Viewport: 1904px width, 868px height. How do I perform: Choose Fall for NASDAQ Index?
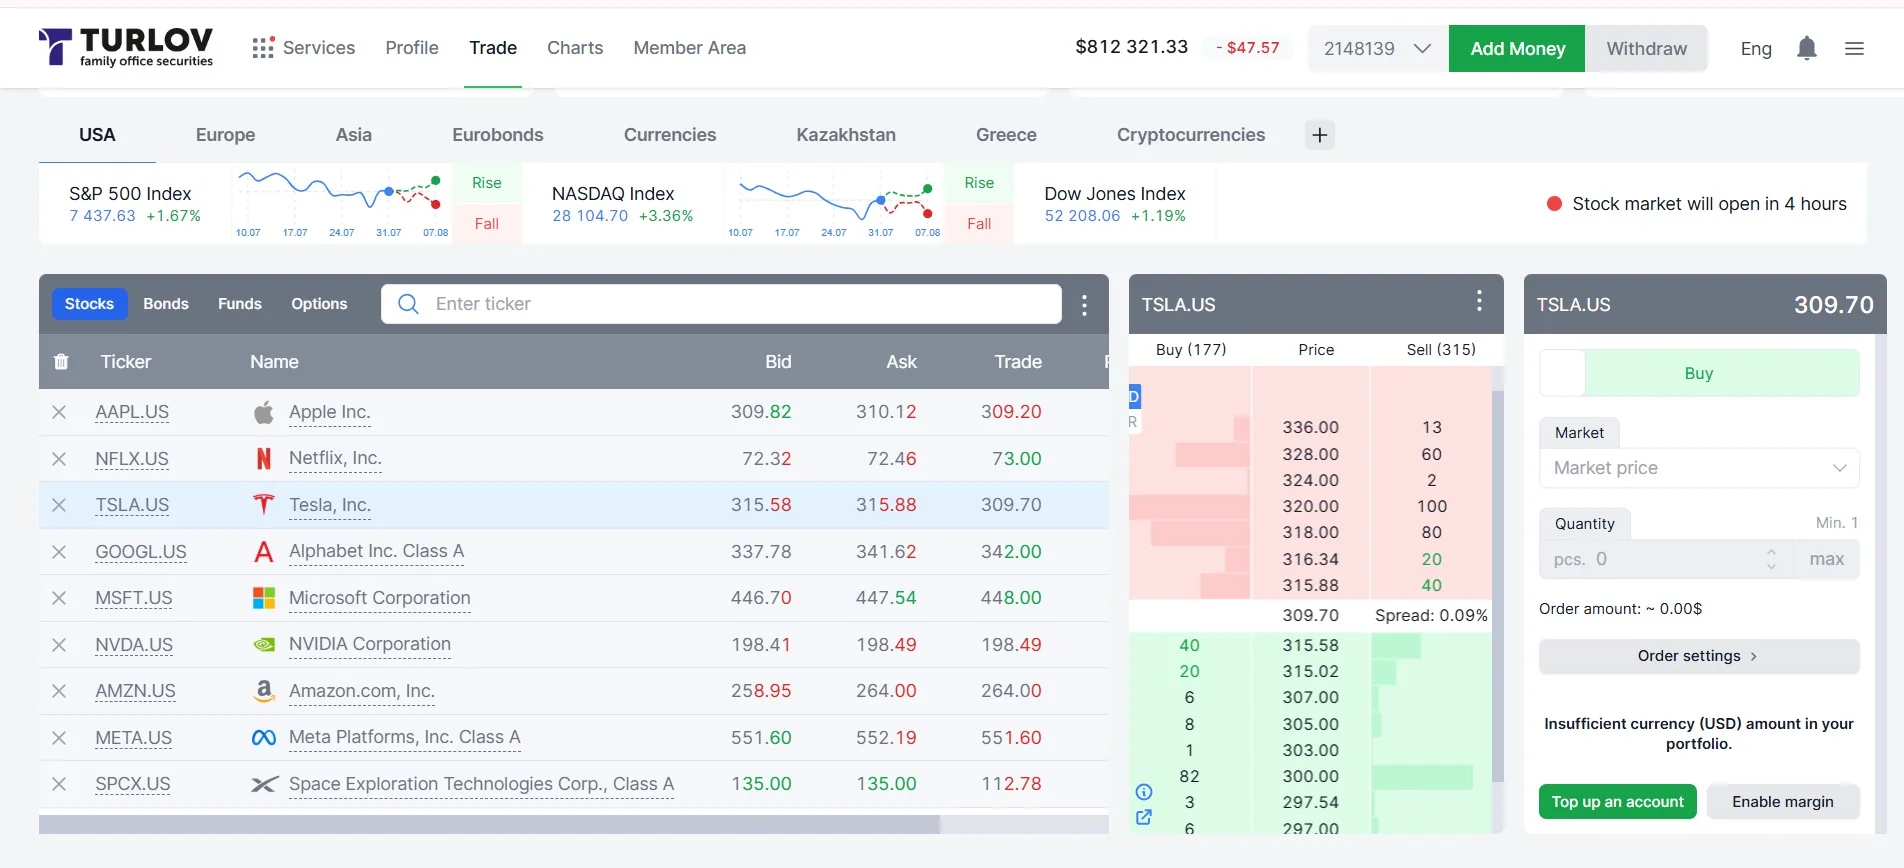pyautogui.click(x=979, y=224)
